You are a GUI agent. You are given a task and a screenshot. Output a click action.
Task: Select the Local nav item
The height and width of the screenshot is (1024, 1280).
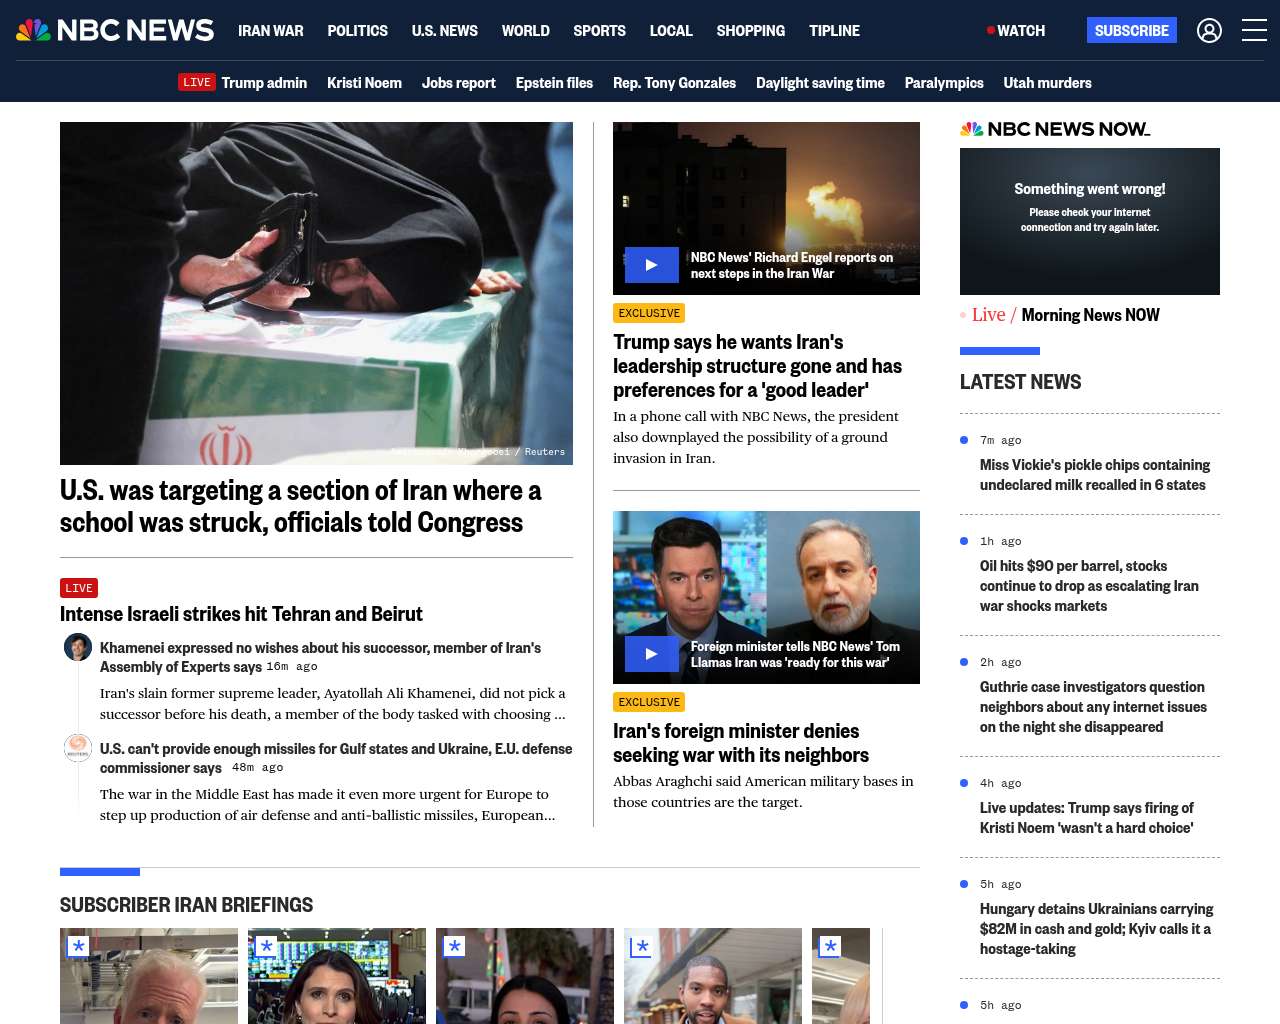[x=671, y=30]
